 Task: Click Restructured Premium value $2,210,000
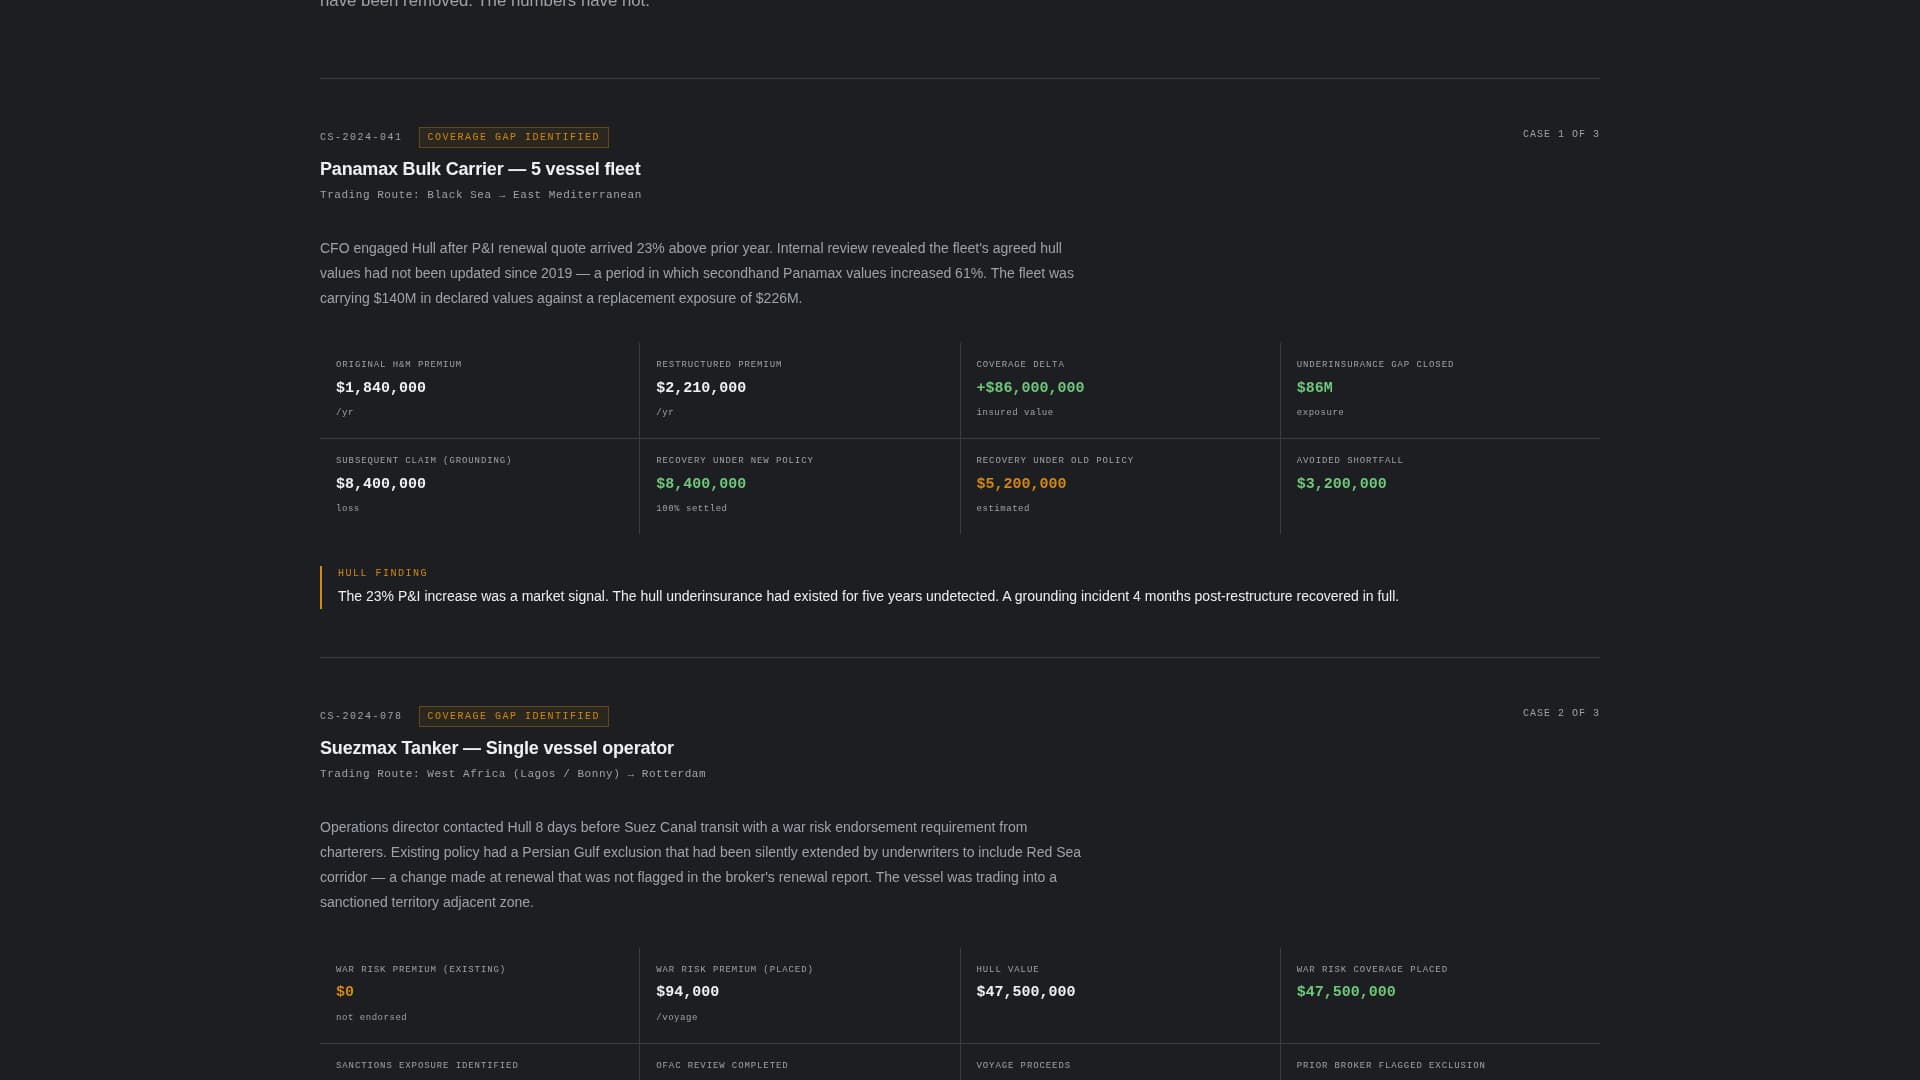[x=701, y=388]
